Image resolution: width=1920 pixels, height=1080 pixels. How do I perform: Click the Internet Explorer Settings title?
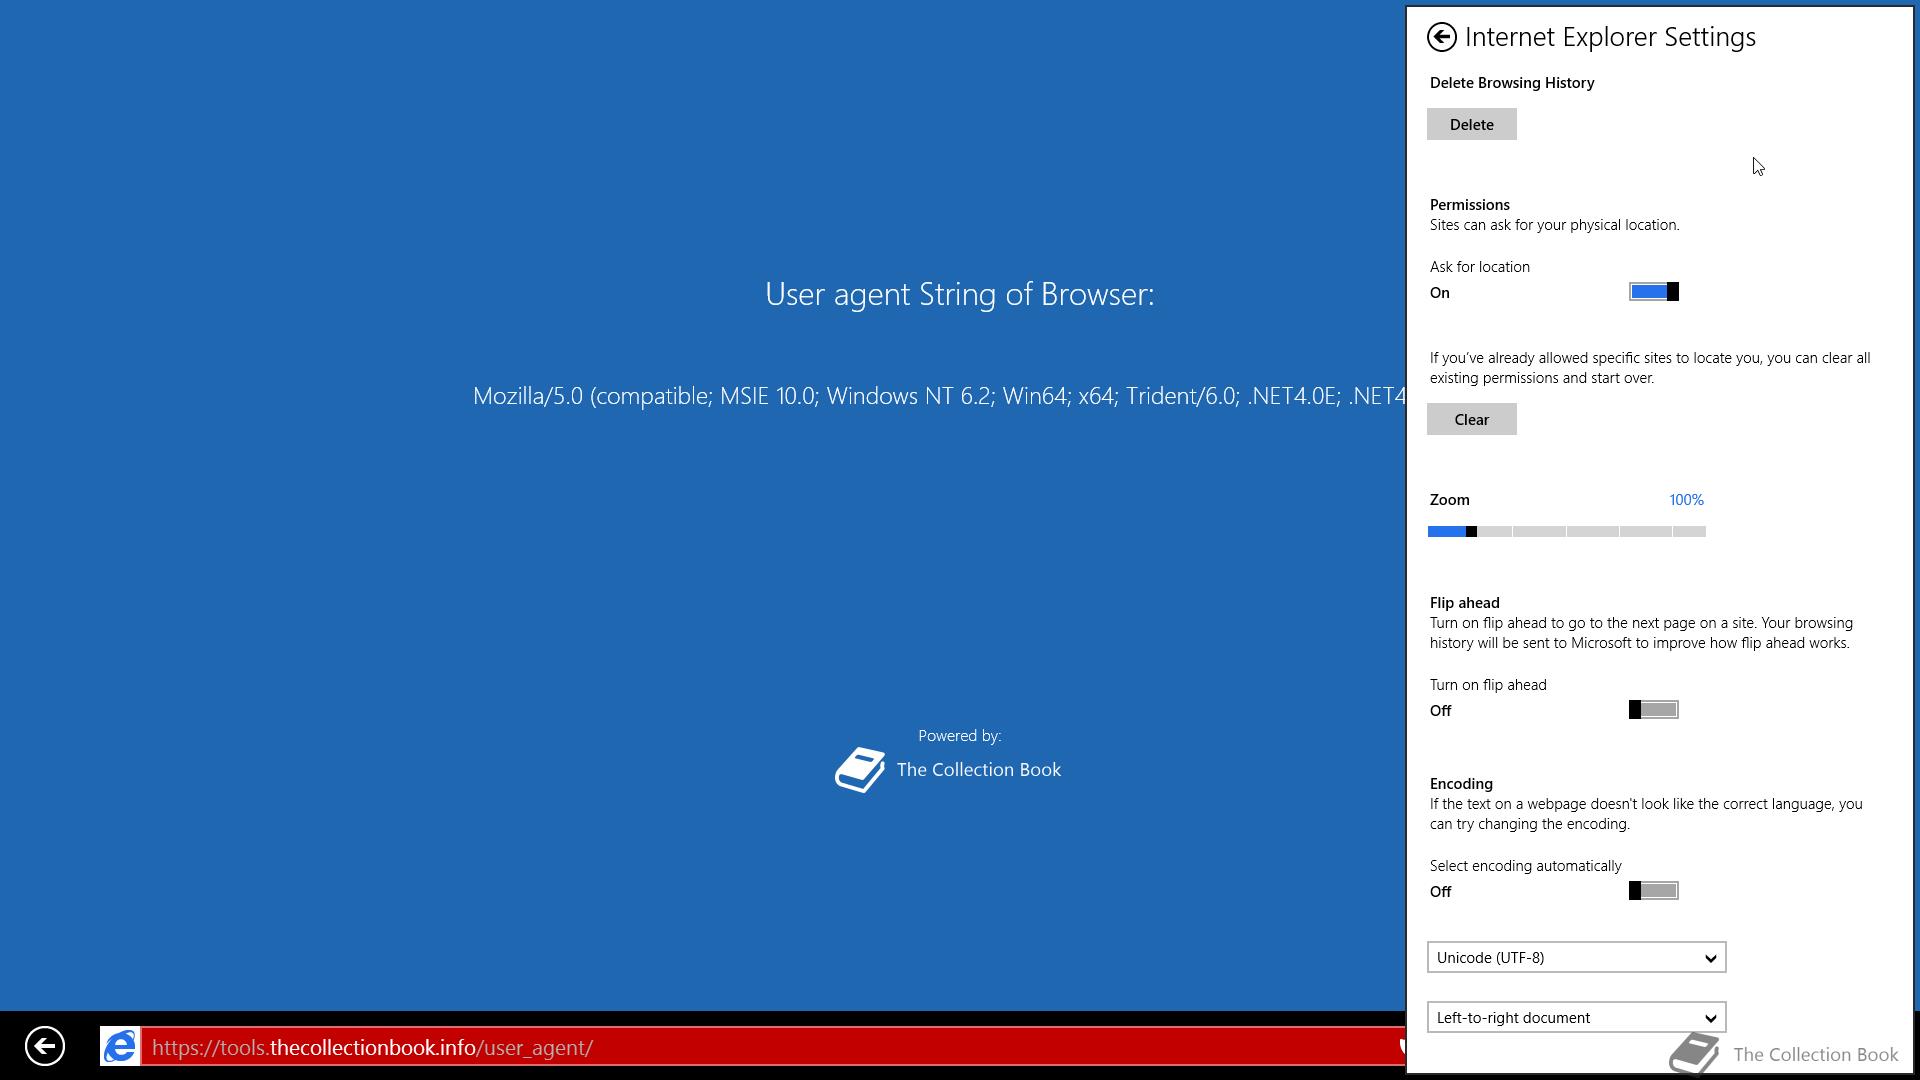pos(1610,37)
